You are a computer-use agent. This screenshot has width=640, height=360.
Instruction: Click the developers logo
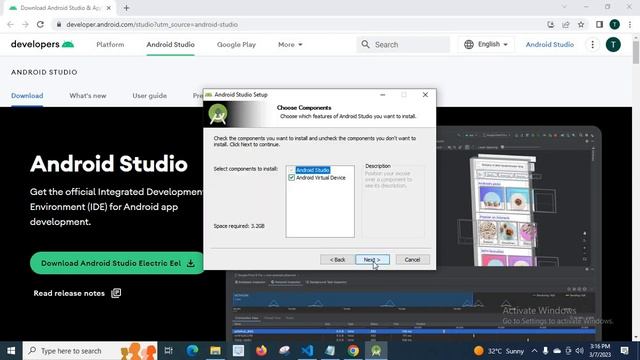click(x=42, y=44)
